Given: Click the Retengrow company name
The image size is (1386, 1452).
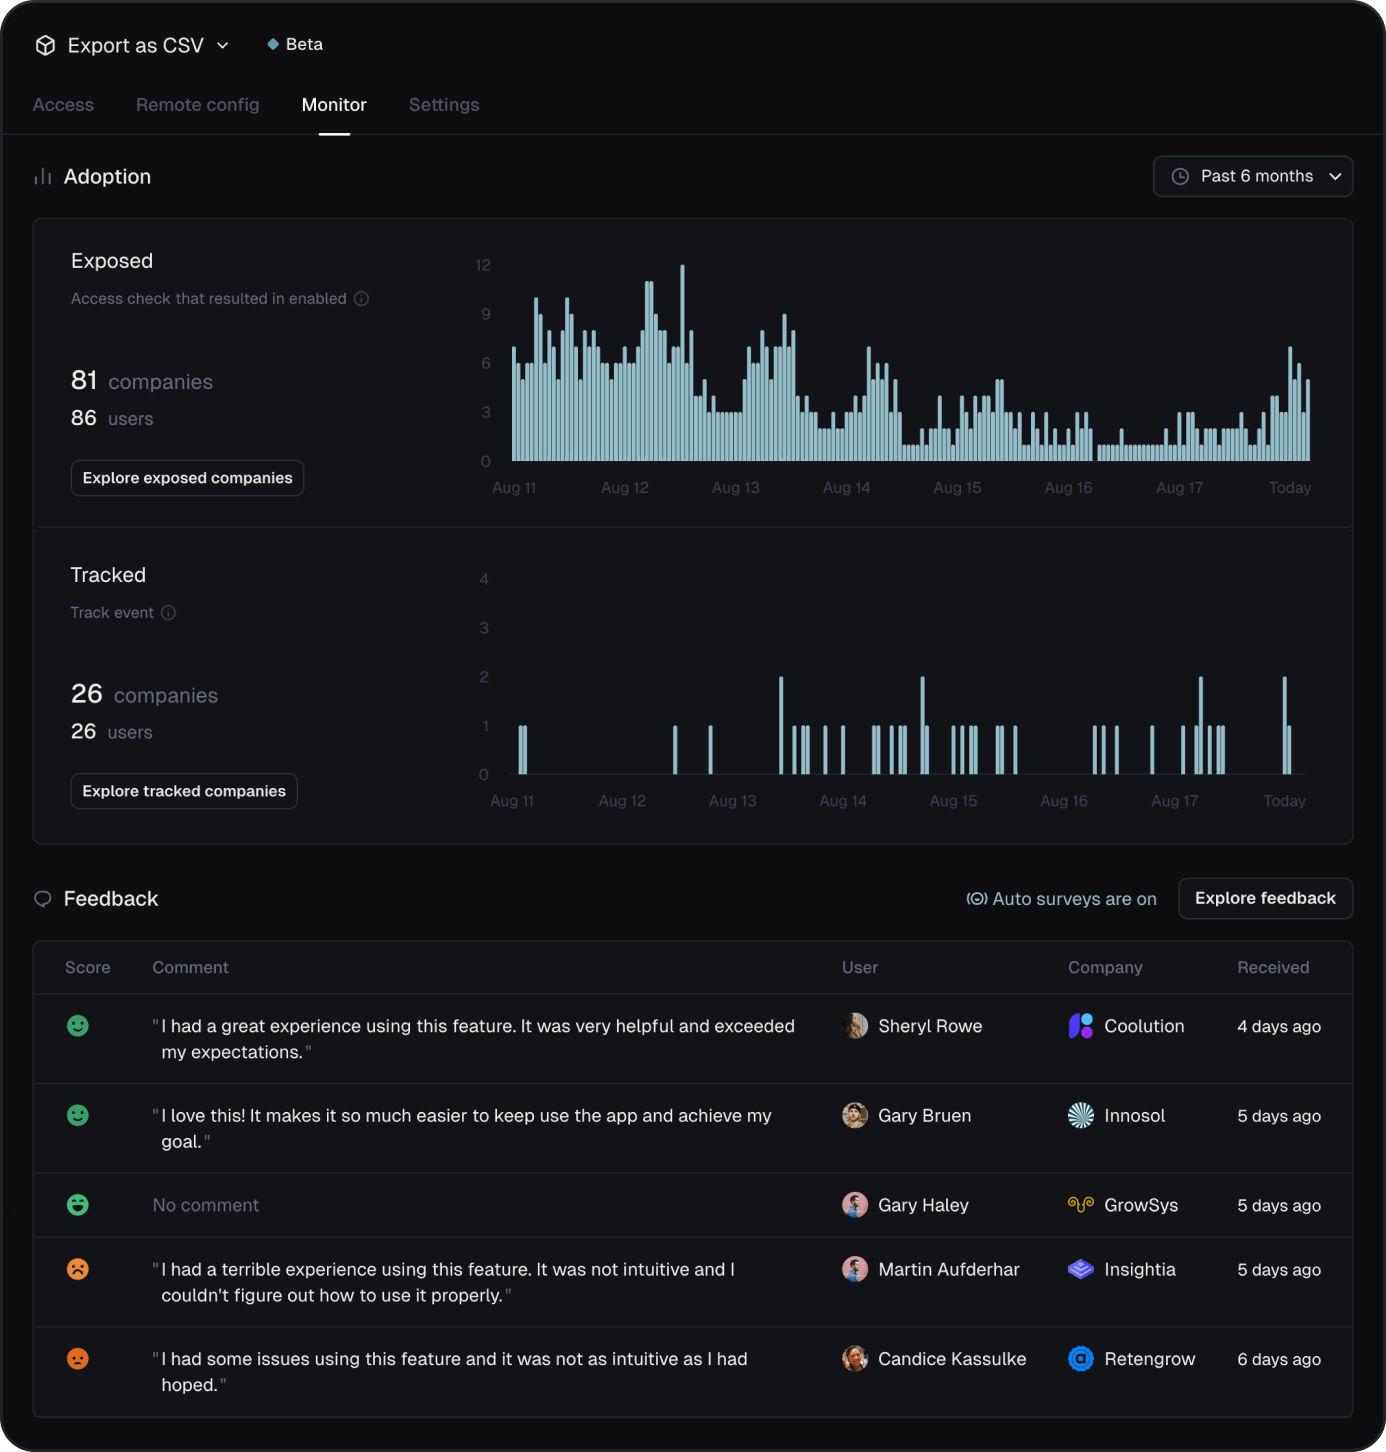Looking at the screenshot, I should (1150, 1359).
